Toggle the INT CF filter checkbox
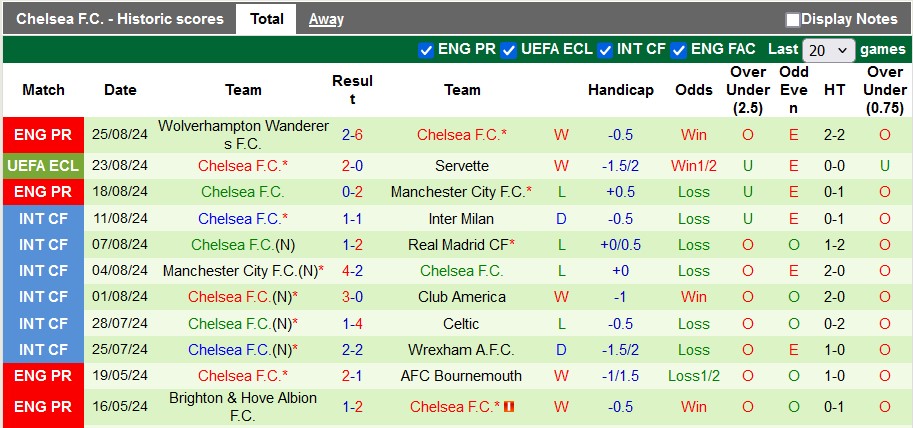The height and width of the screenshot is (428, 913). [605, 49]
